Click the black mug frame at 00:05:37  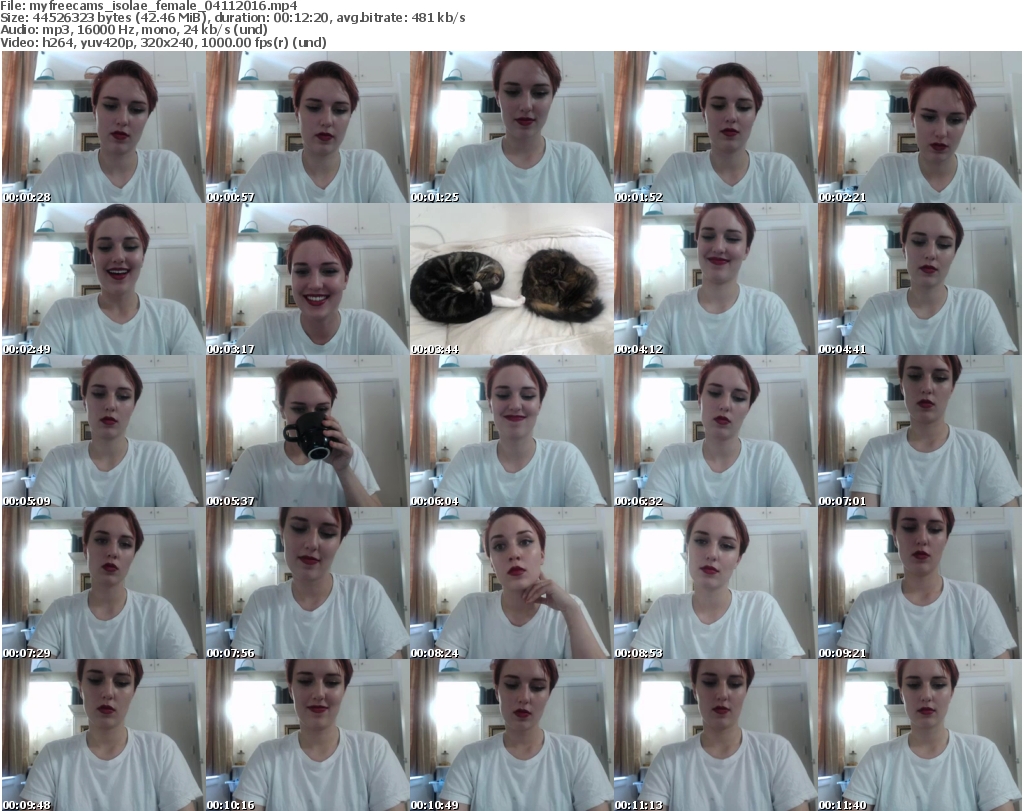point(307,431)
